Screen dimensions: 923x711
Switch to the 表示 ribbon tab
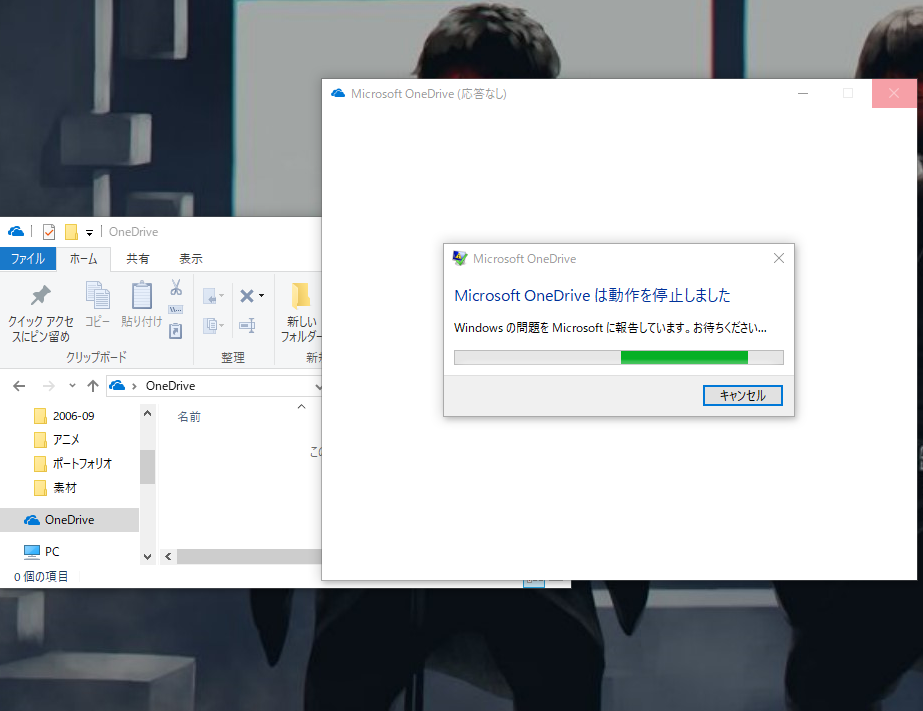click(191, 258)
